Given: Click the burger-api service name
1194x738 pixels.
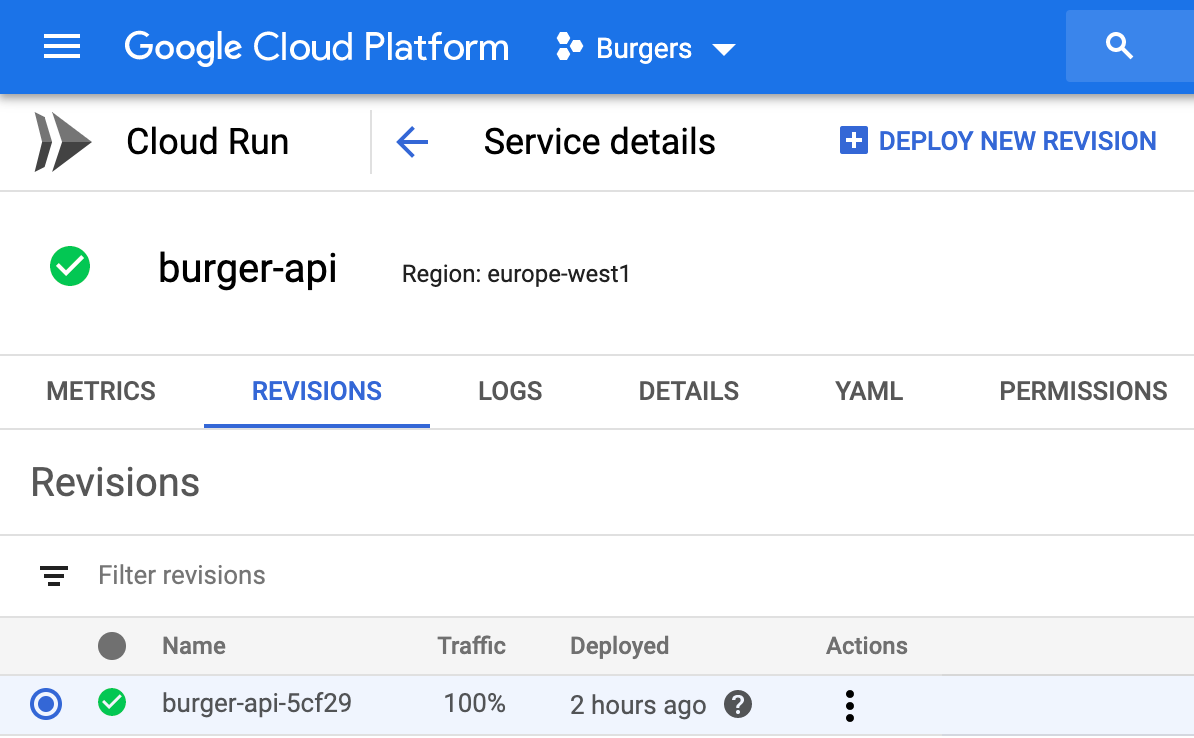Looking at the screenshot, I should (247, 268).
